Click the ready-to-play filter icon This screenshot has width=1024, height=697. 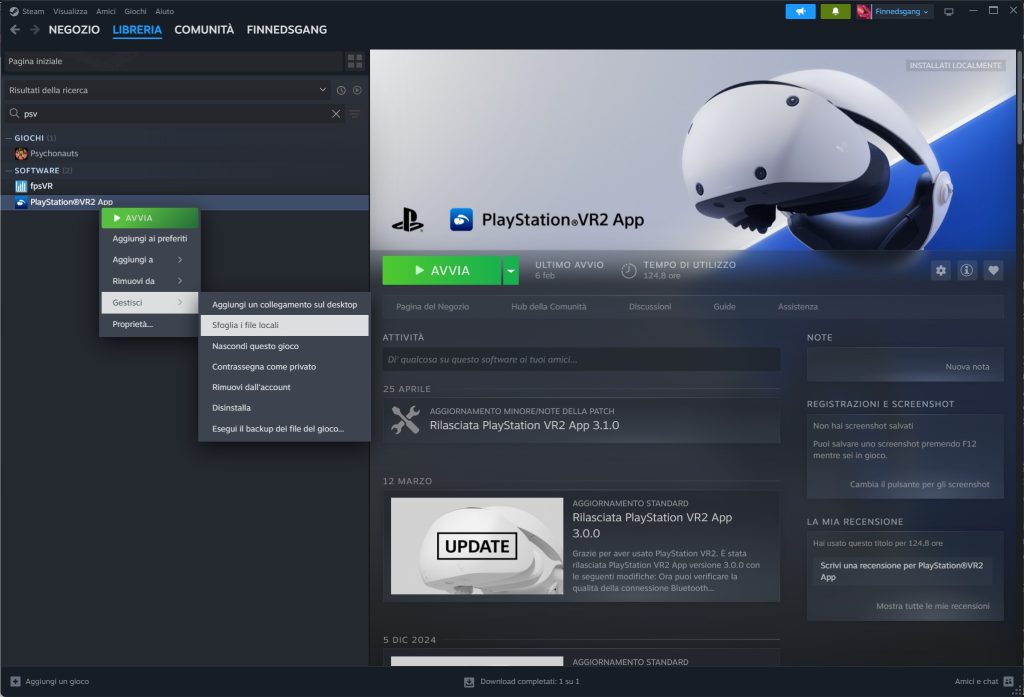click(357, 90)
